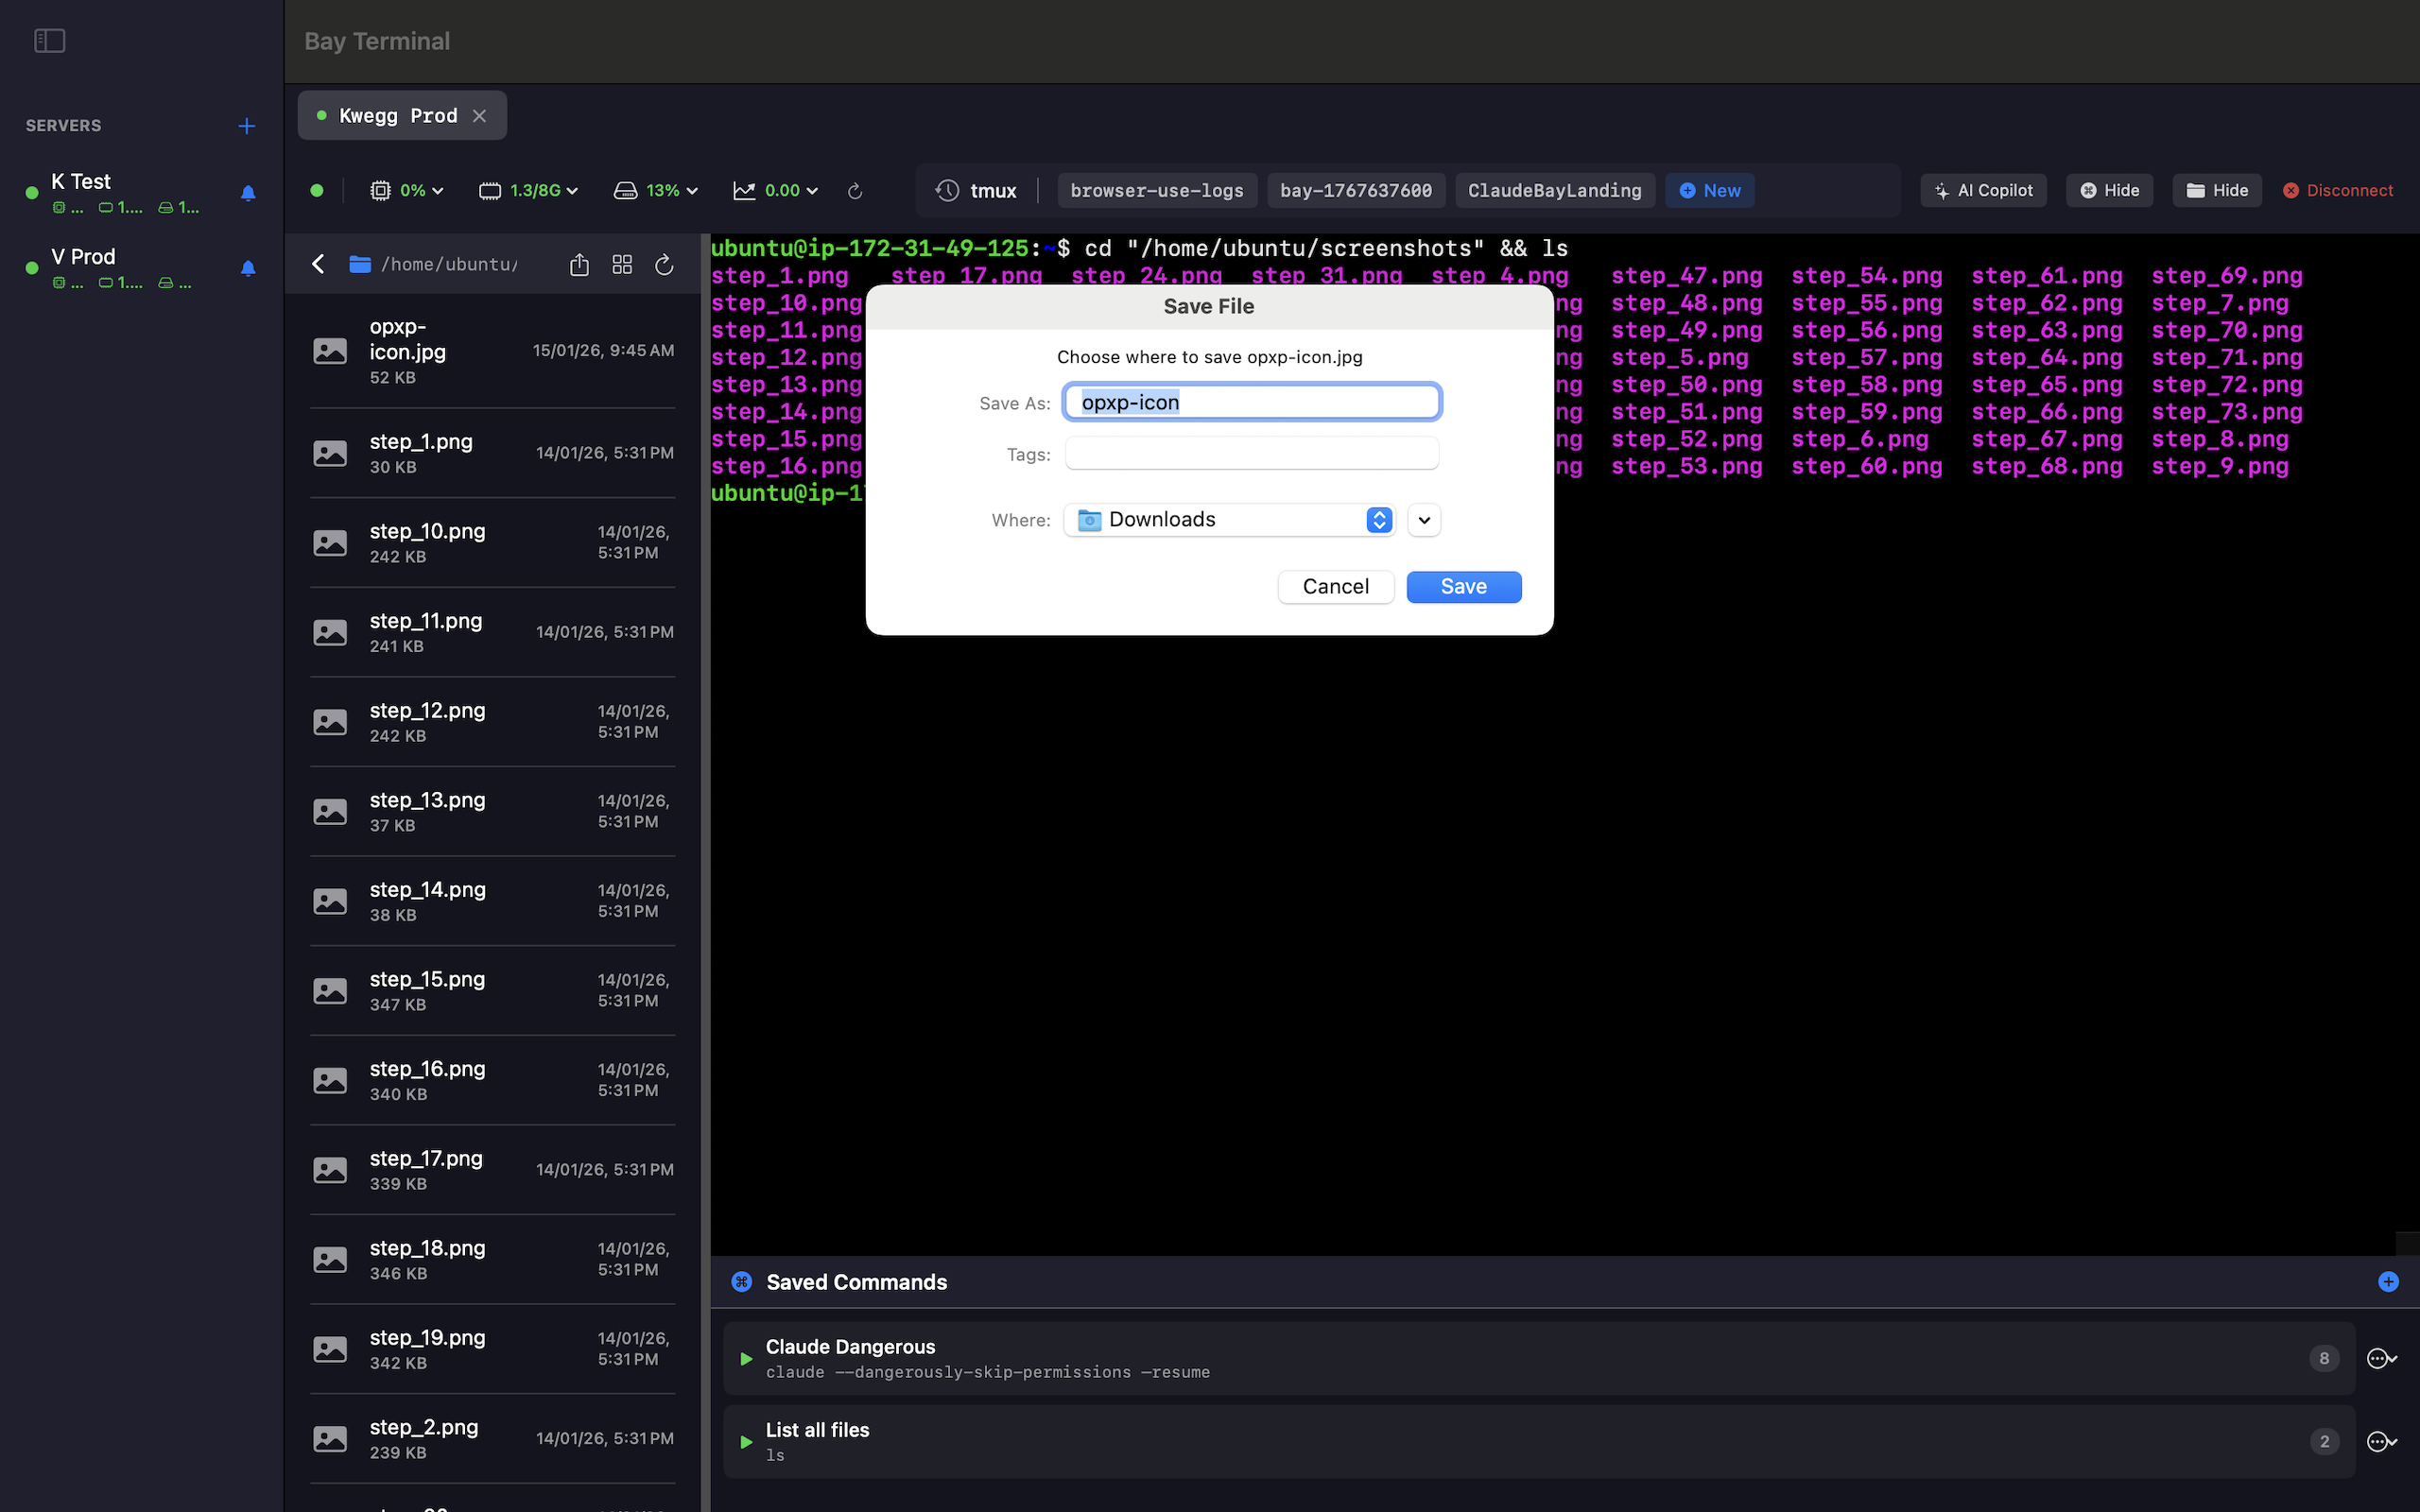The width and height of the screenshot is (2420, 1512).
Task: Refresh the file browser listing
Action: (x=664, y=264)
